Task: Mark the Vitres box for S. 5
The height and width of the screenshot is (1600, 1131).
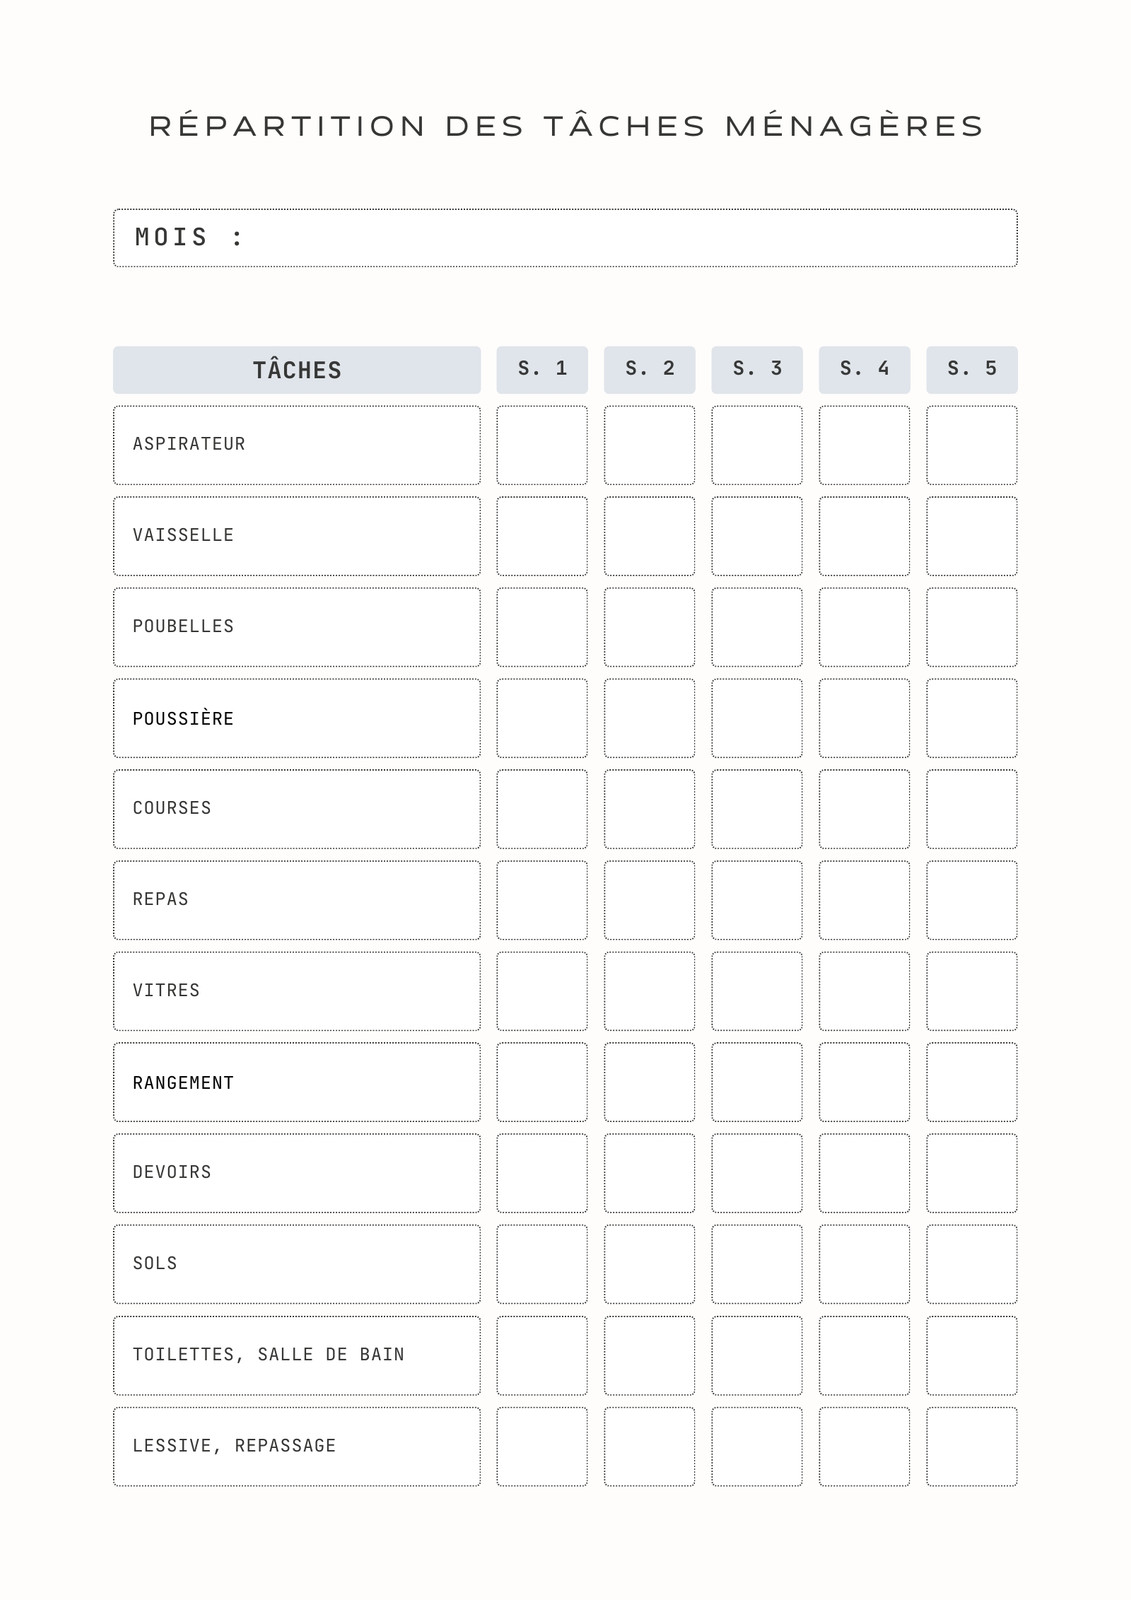Action: (x=972, y=991)
